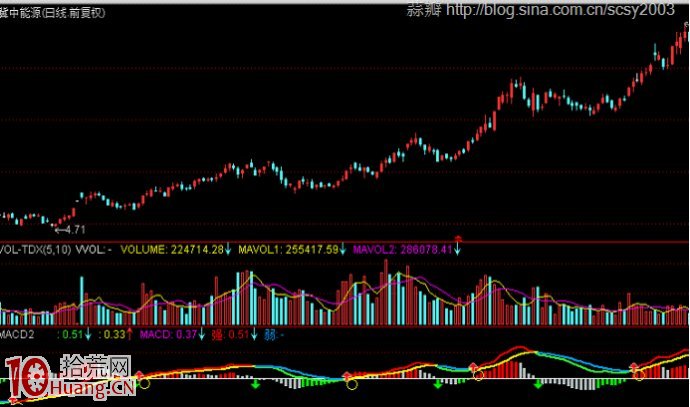The image size is (690, 407).
Task: Click the blue 弱: - readout
Action: click(274, 335)
